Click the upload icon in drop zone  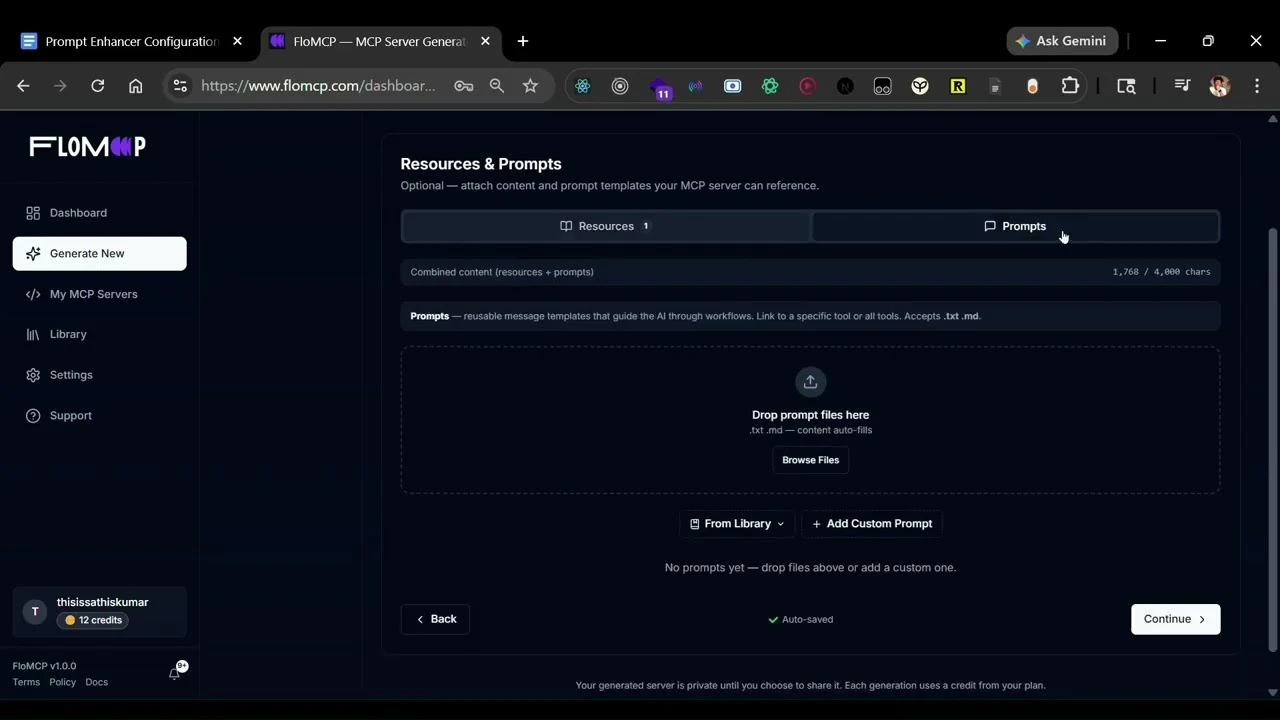pos(810,382)
